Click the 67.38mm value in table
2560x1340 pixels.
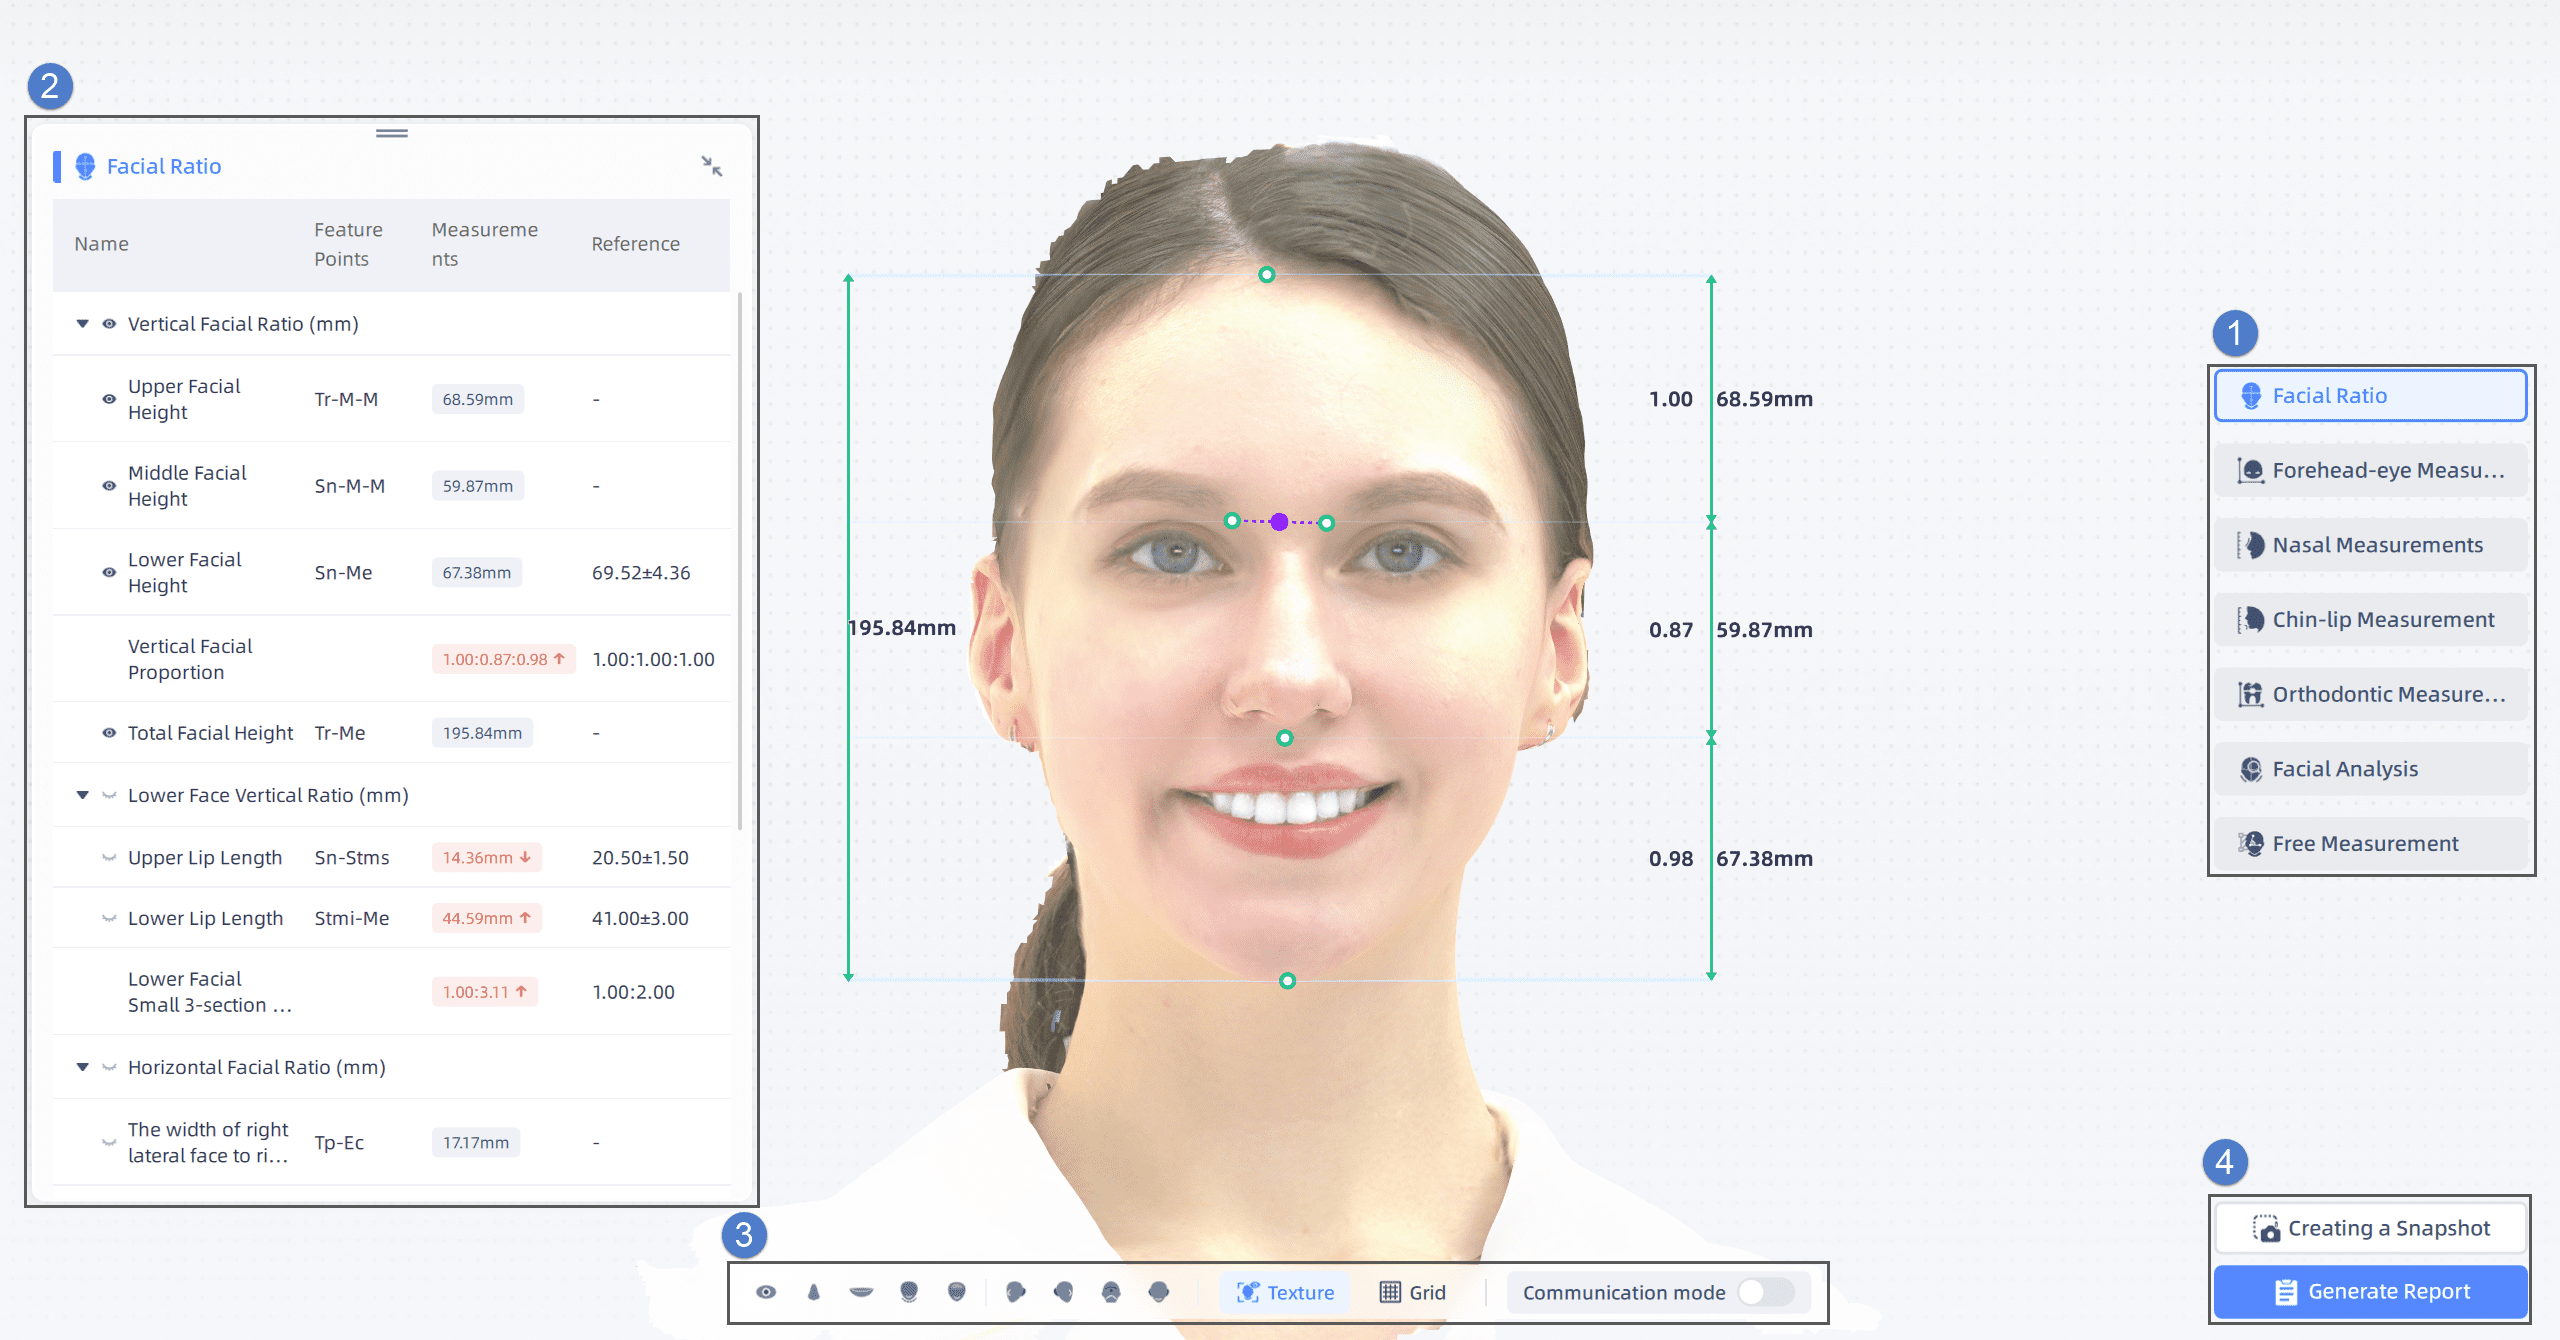[477, 573]
